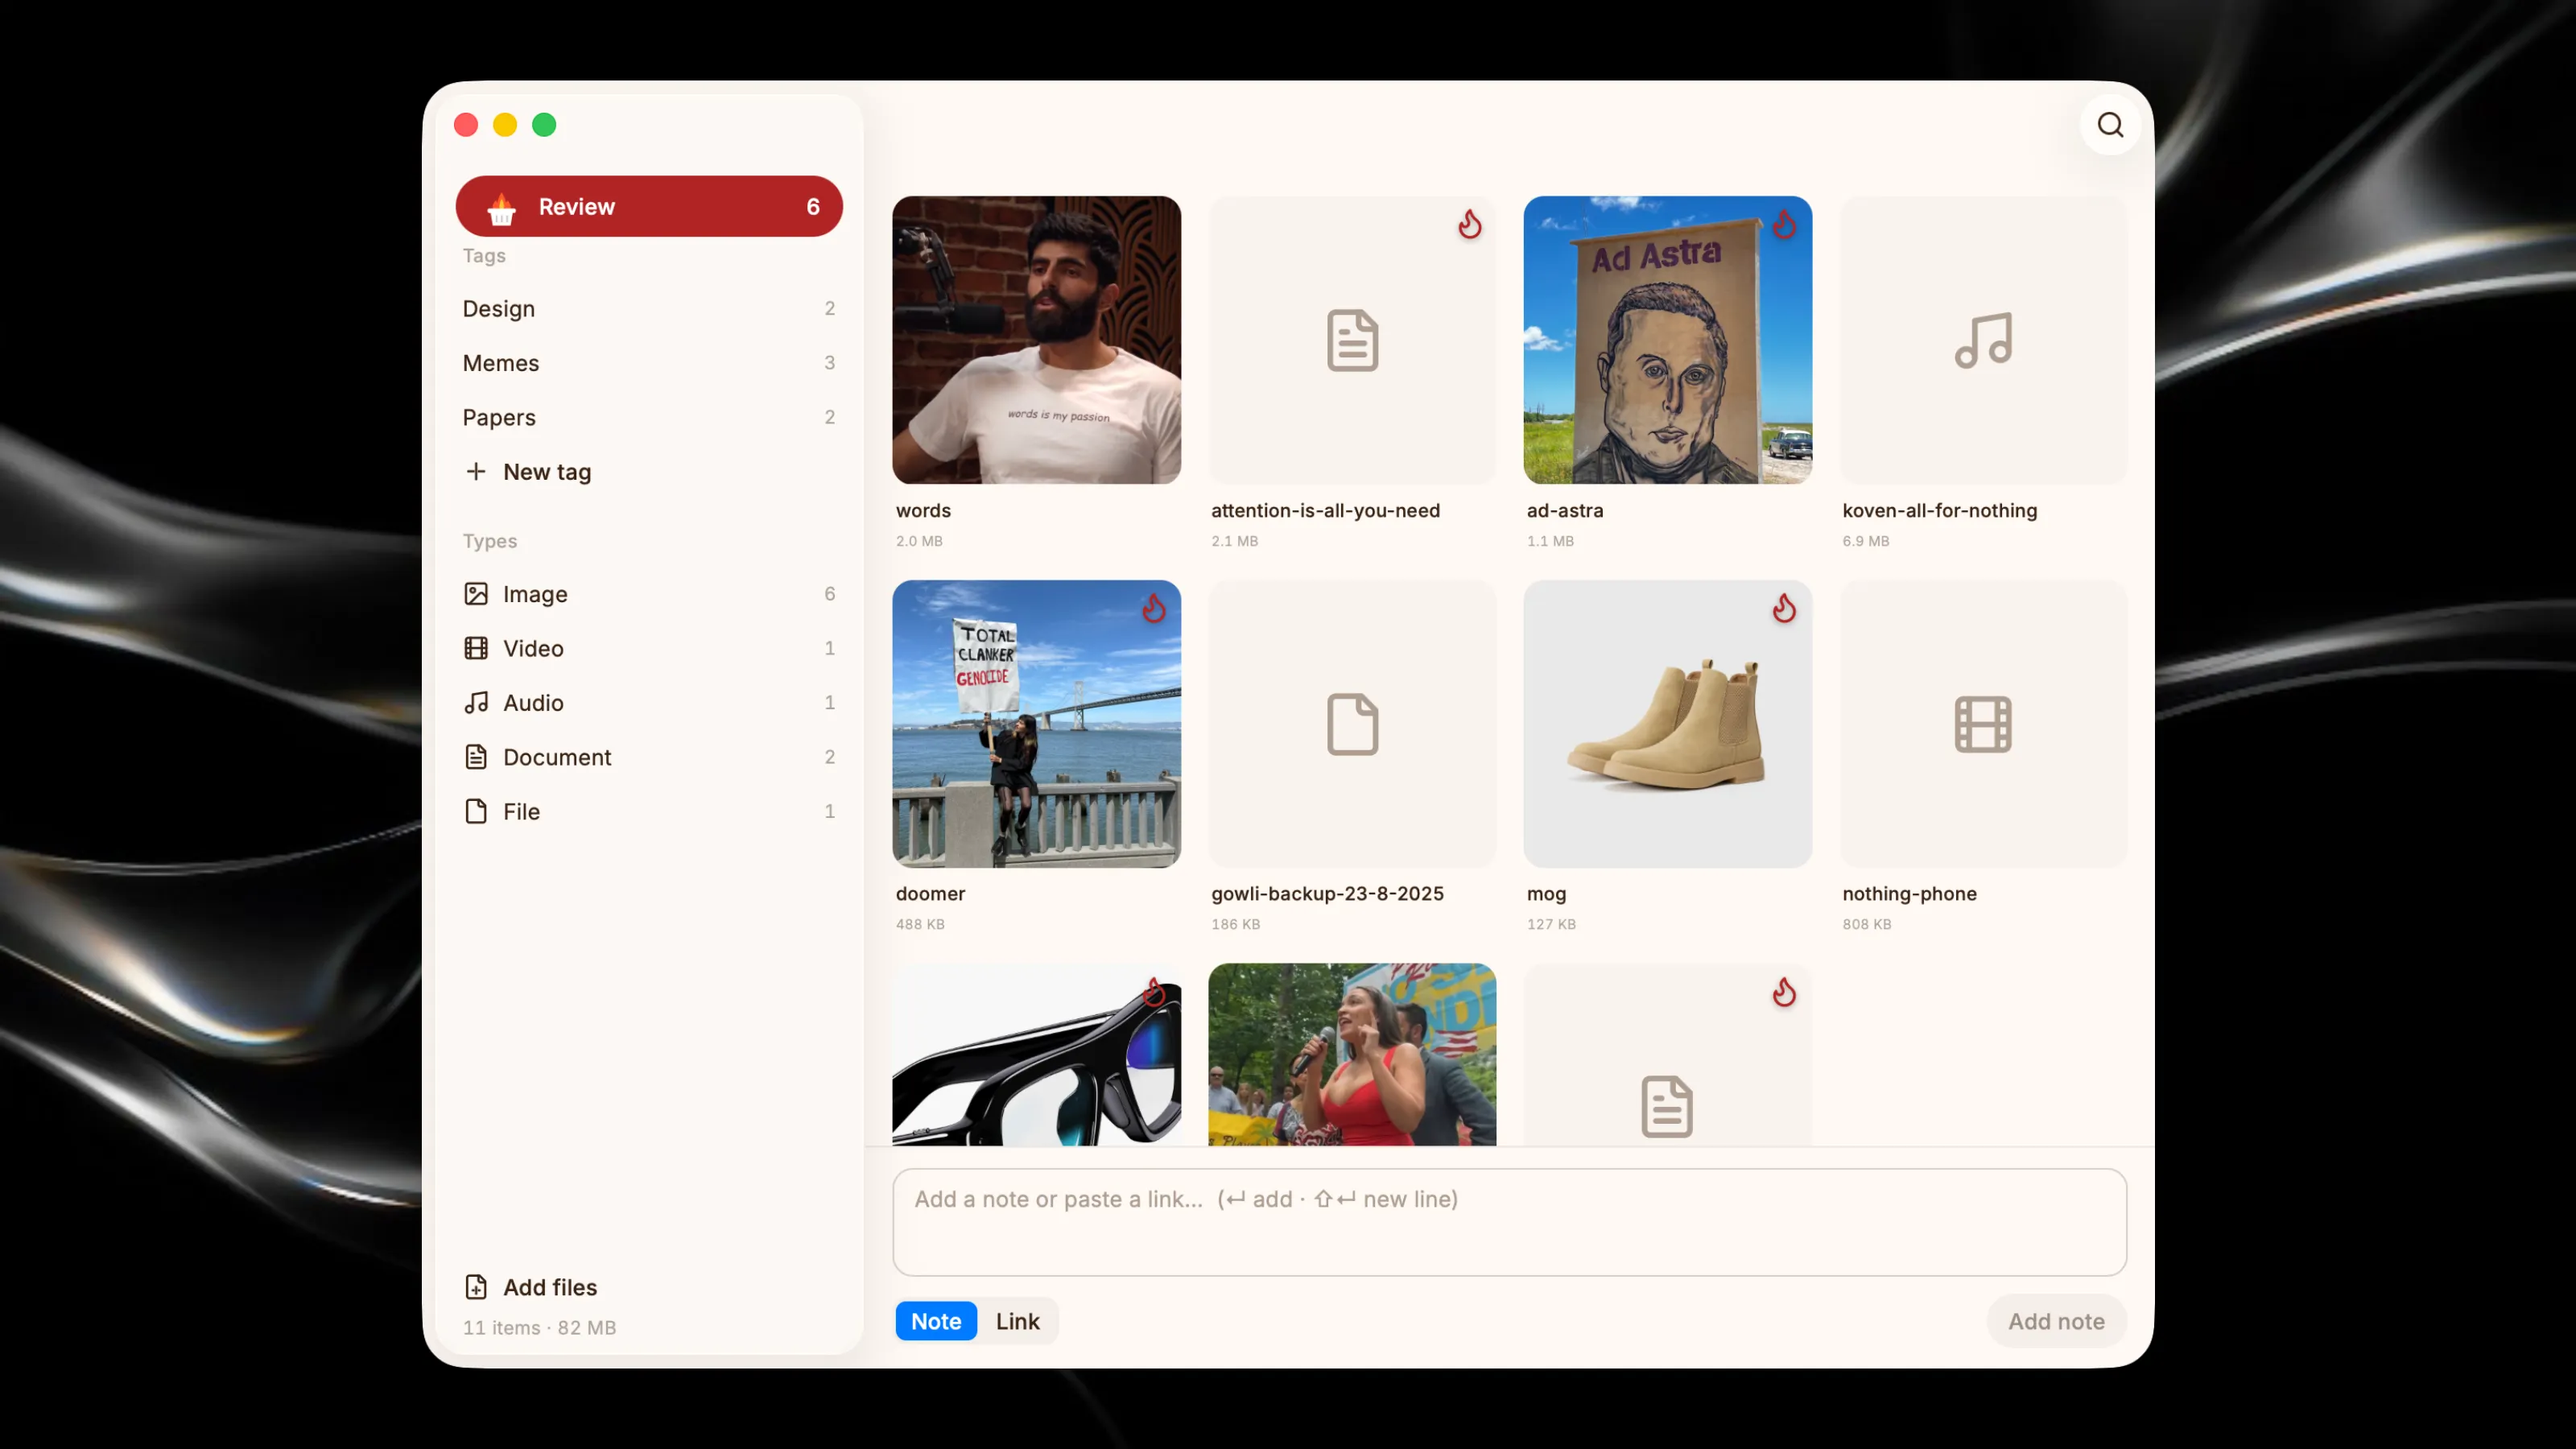Click the 'nothing-phone' file name
2576x1449 pixels.
click(x=1909, y=894)
